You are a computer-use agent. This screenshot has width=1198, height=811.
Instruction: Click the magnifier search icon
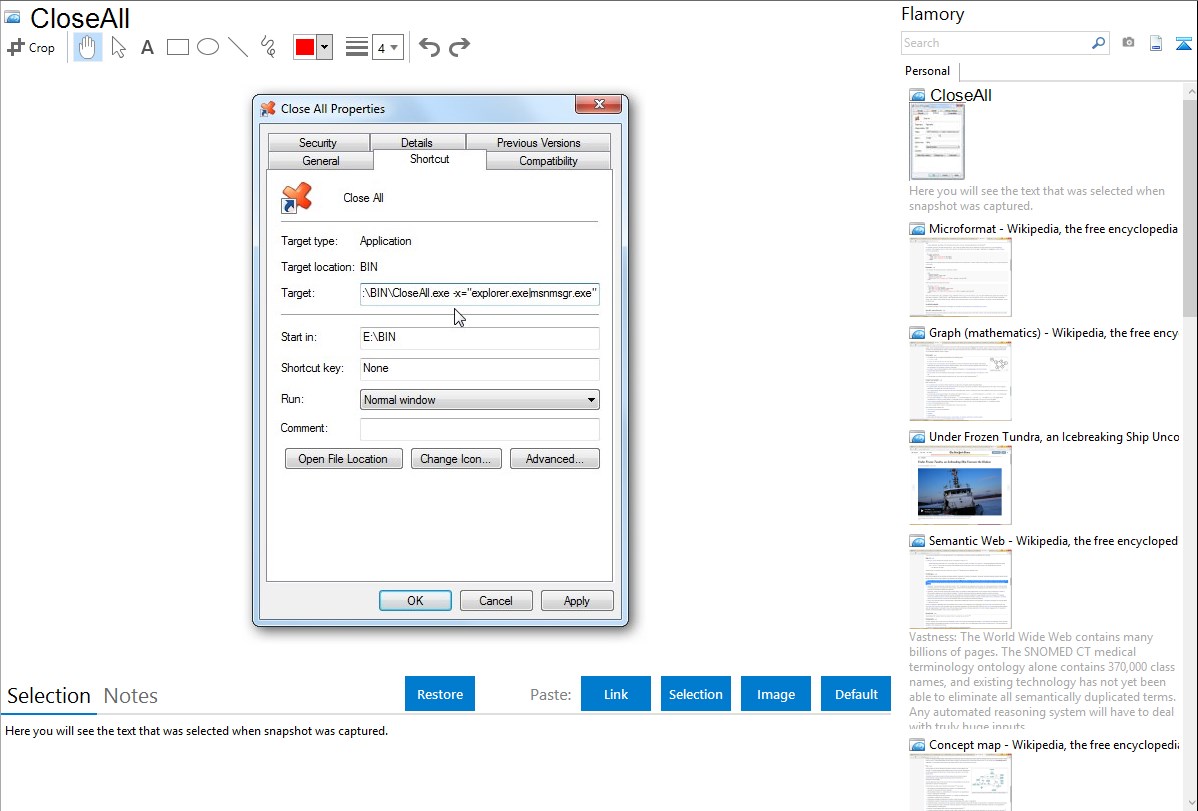(1099, 43)
